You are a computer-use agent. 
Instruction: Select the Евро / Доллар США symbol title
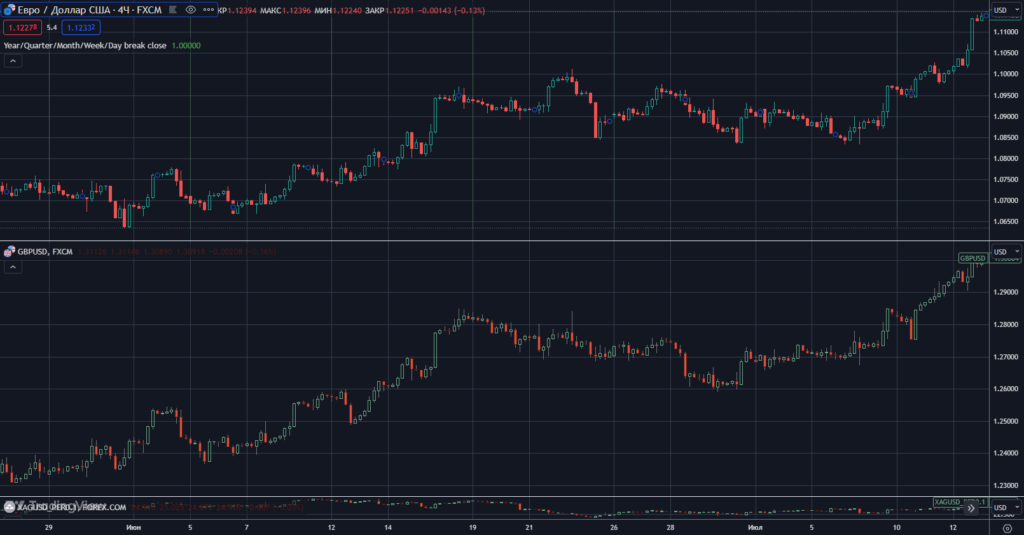pyautogui.click(x=85, y=9)
